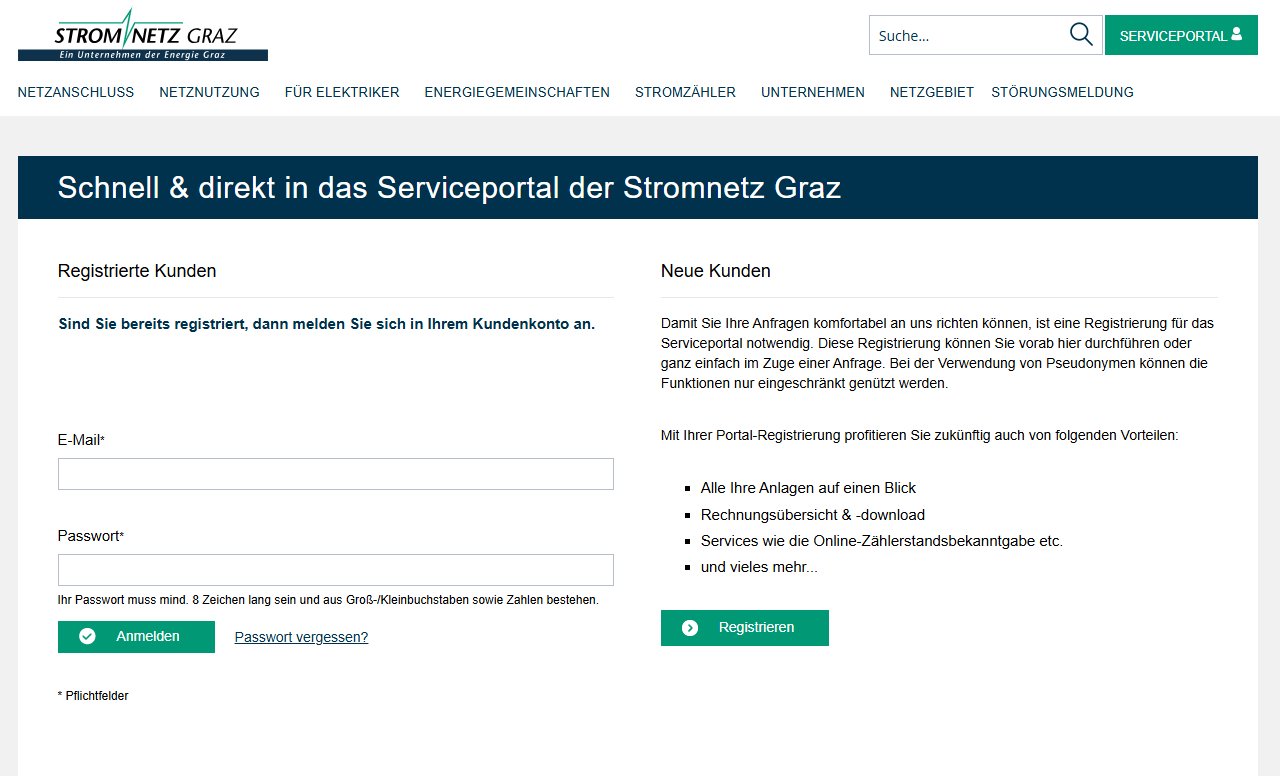Viewport: 1280px width, 776px height.
Task: Click the password requirements hint text
Action: (x=328, y=600)
